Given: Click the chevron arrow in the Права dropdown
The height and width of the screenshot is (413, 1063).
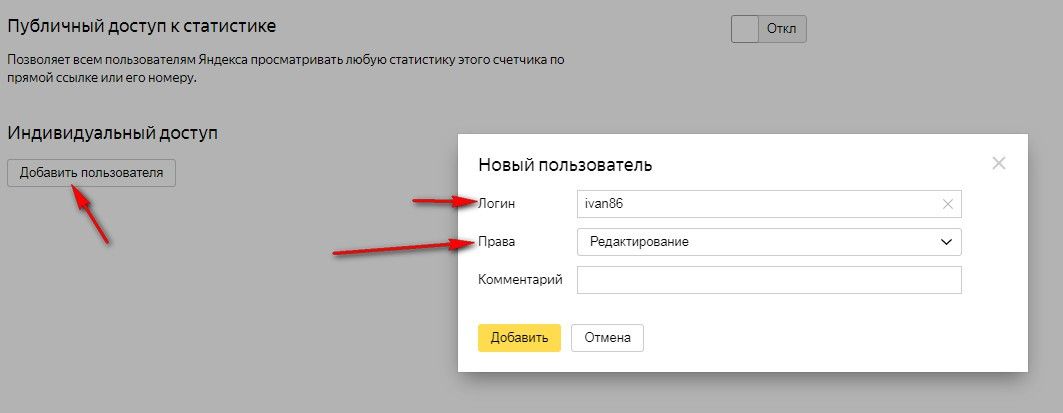Looking at the screenshot, I should 946,242.
